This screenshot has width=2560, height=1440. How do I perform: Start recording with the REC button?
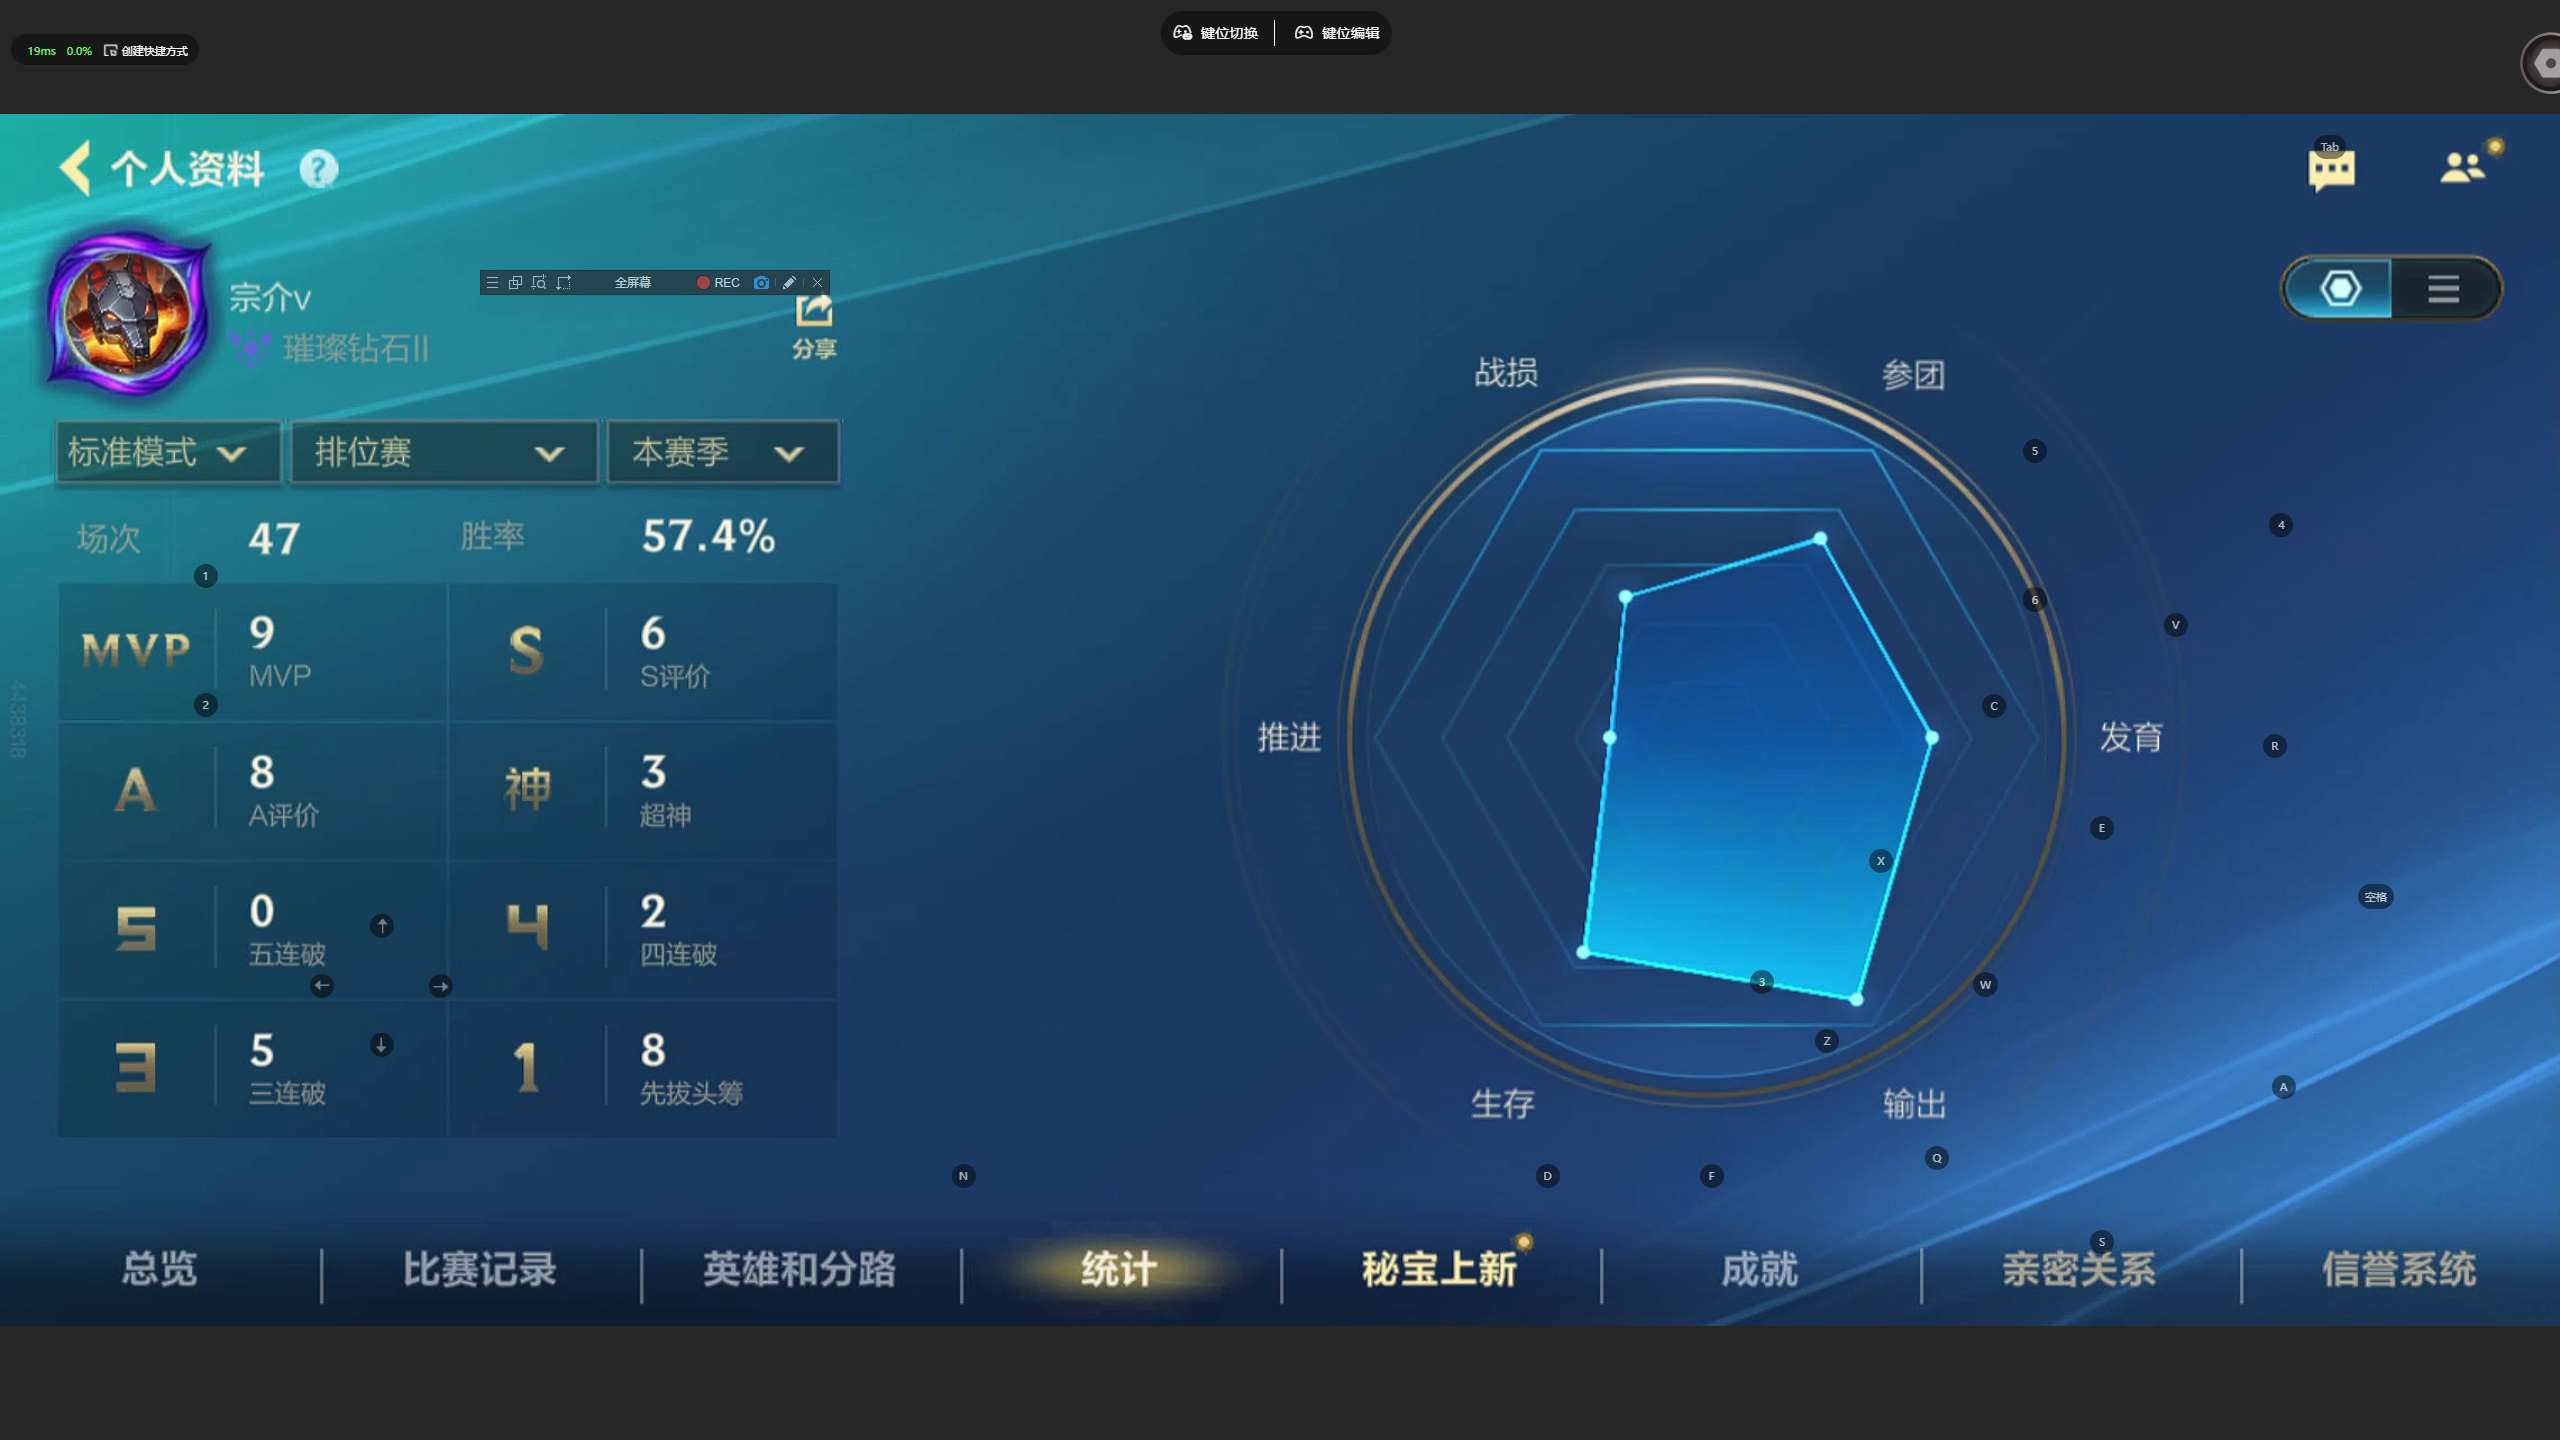pyautogui.click(x=718, y=283)
